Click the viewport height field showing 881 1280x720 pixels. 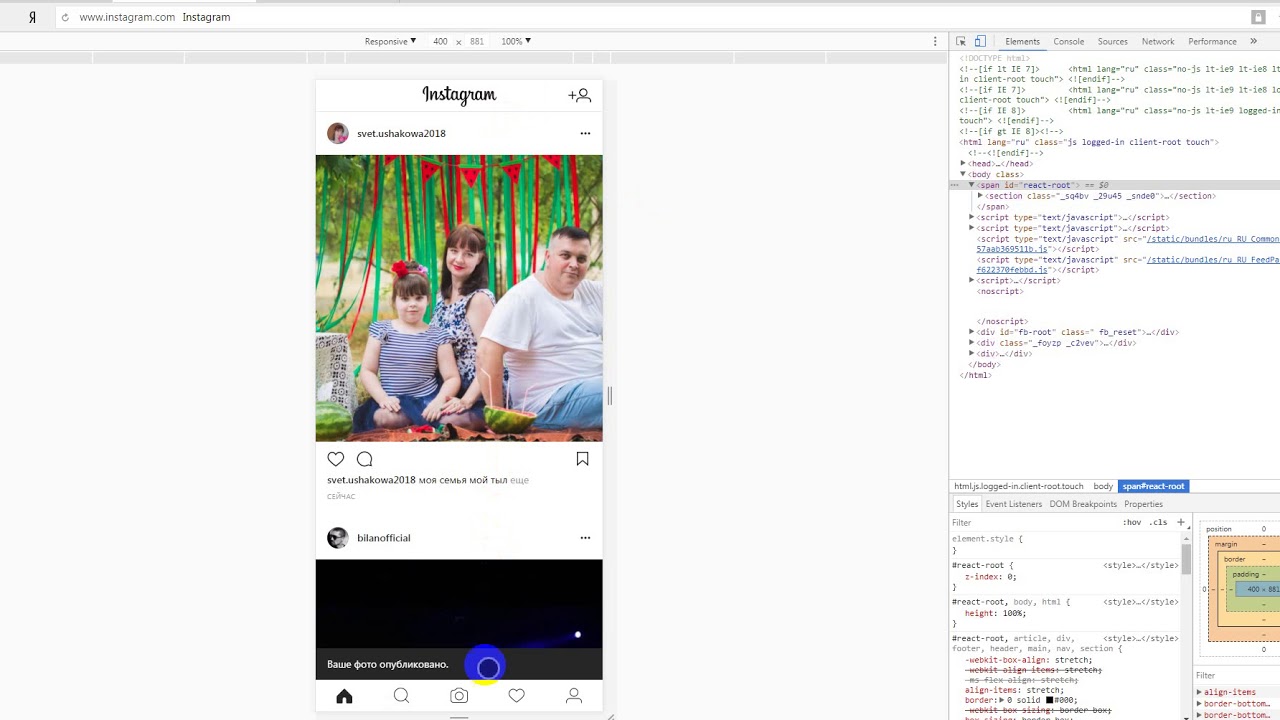click(477, 41)
